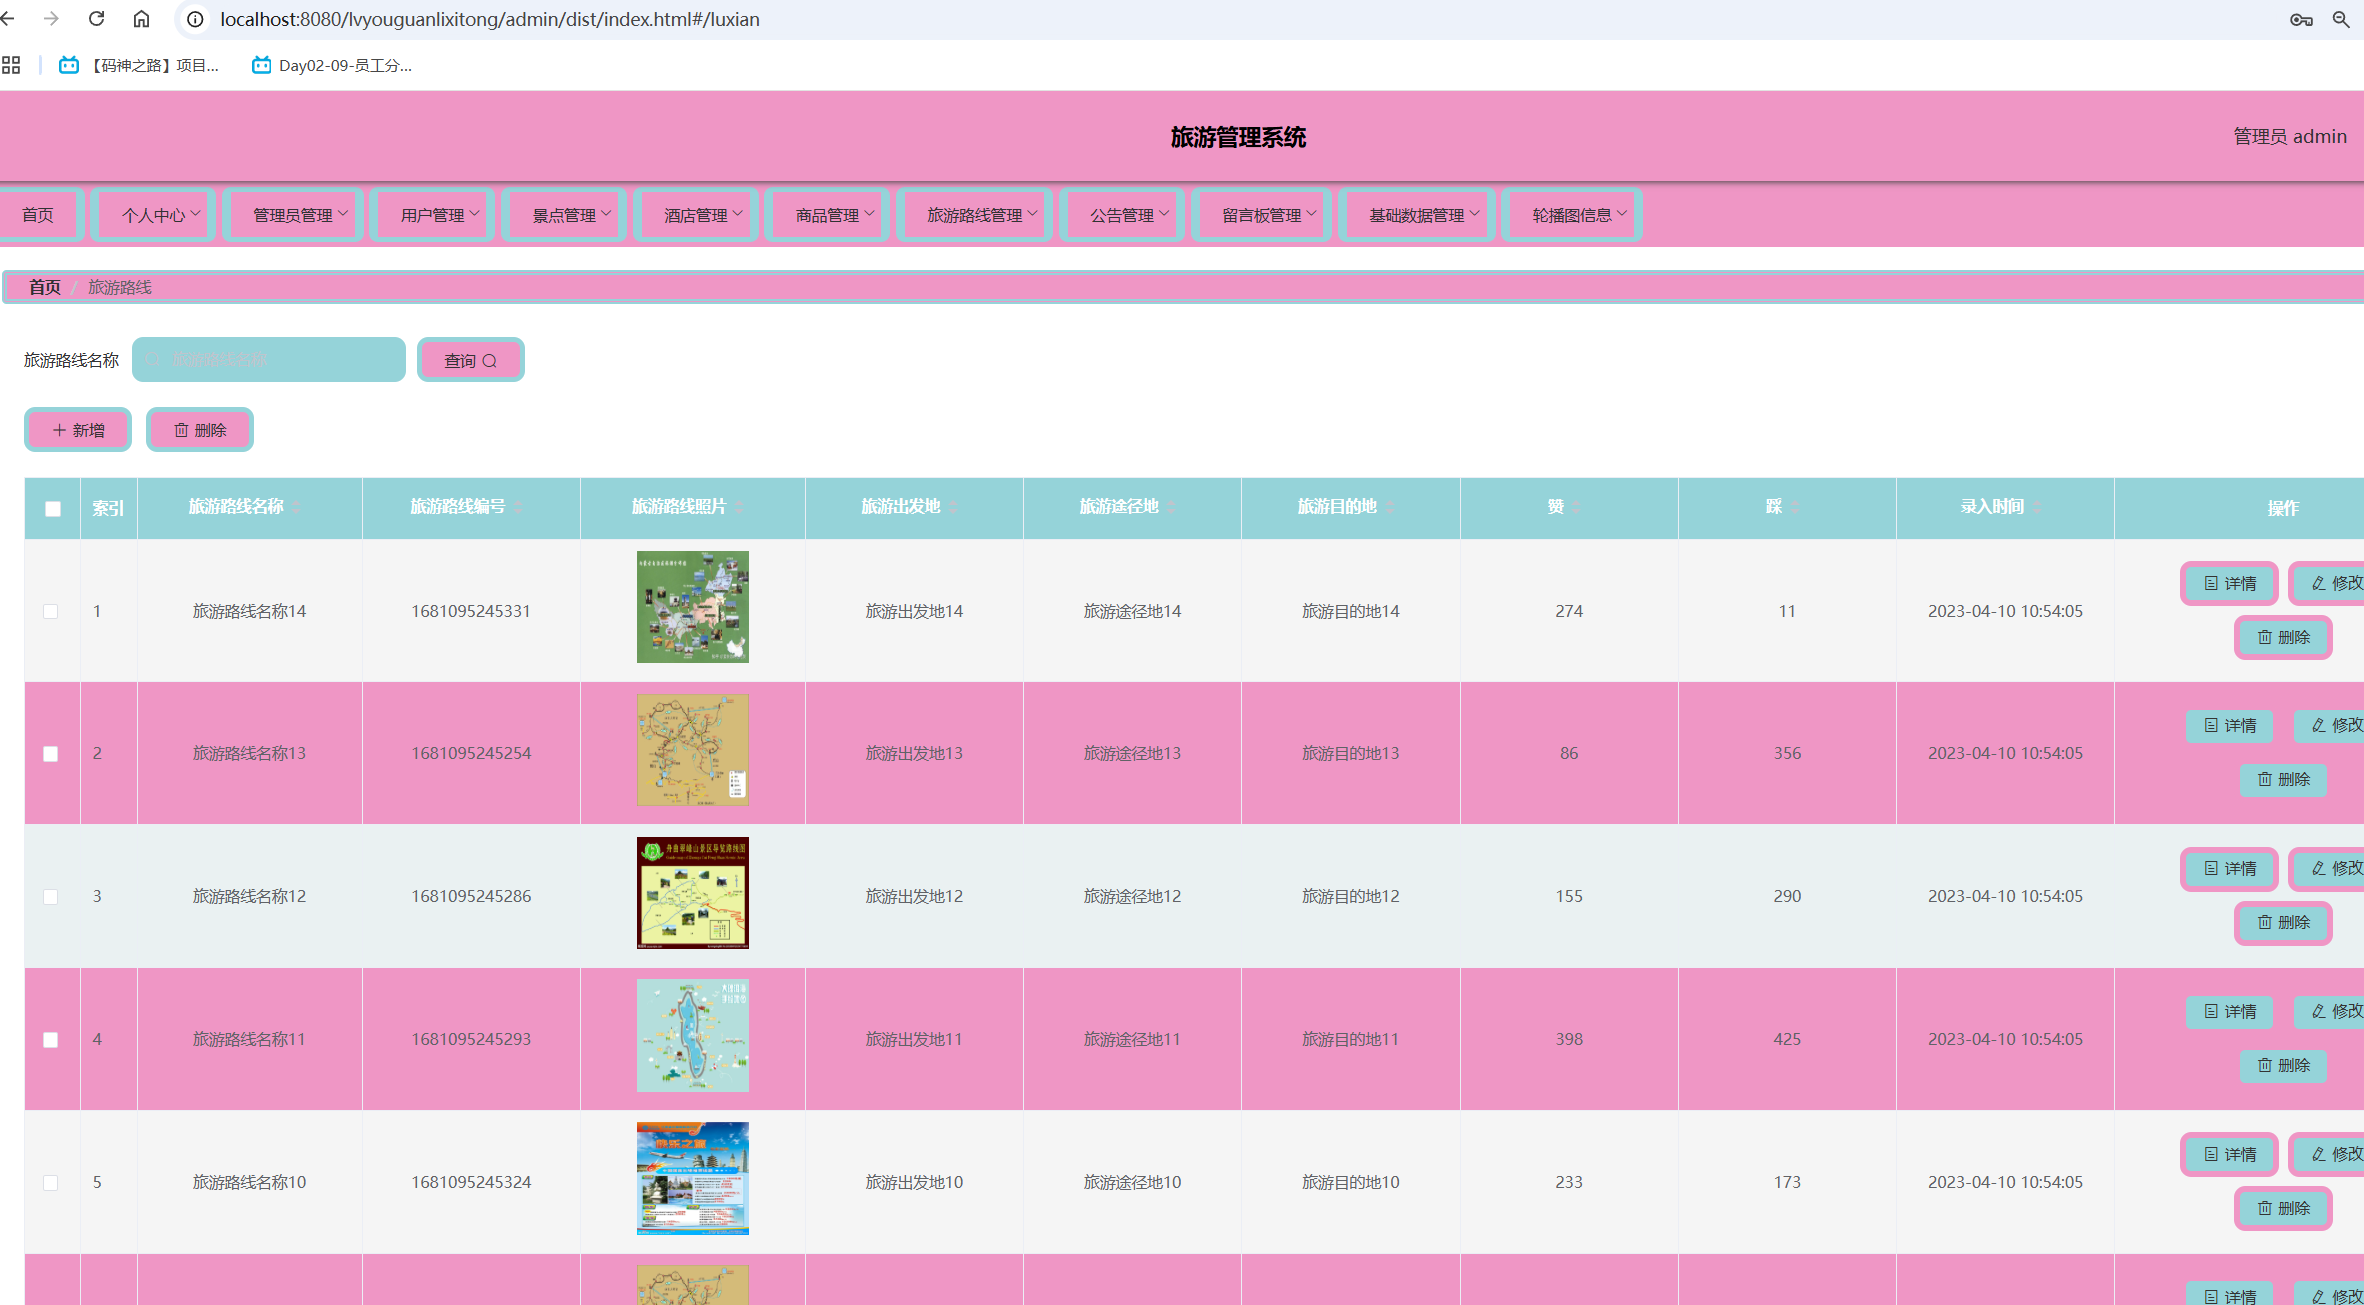View site information icon in address bar
The width and height of the screenshot is (2364, 1305).
point(195,19)
